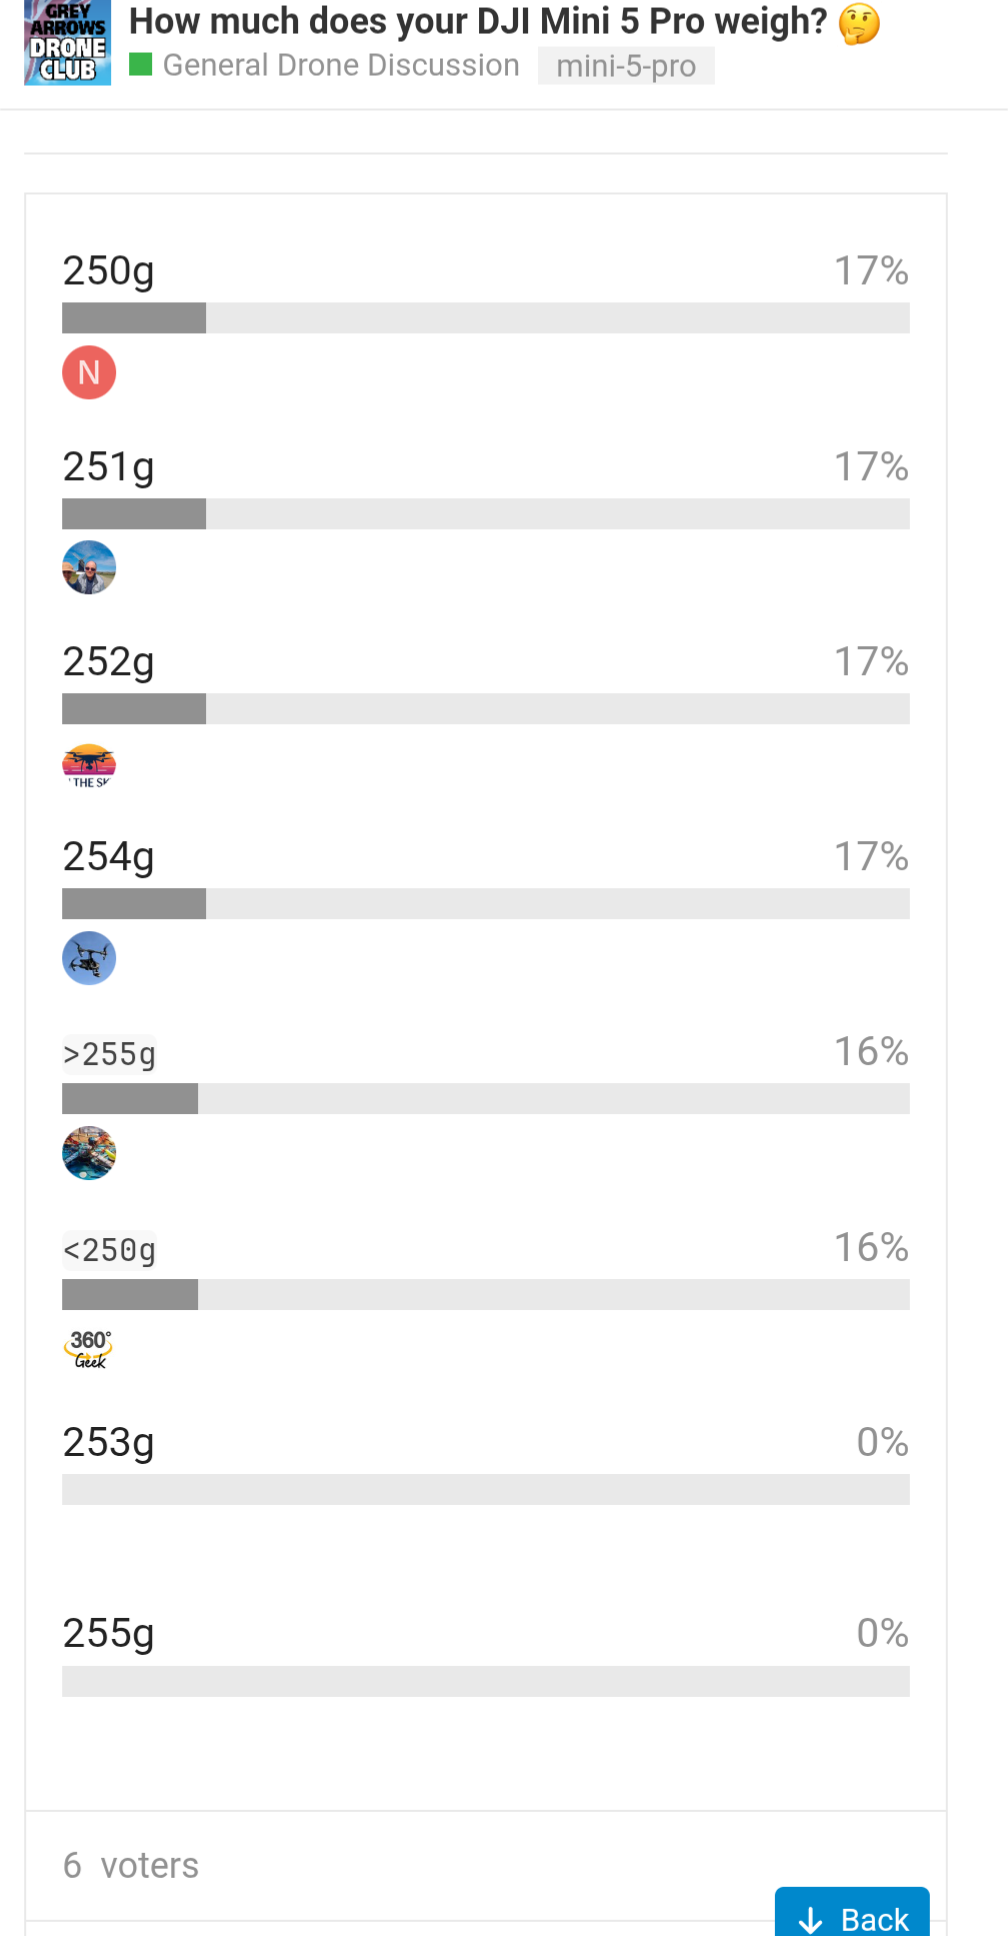Click the 253g empty result bar

click(x=486, y=1489)
